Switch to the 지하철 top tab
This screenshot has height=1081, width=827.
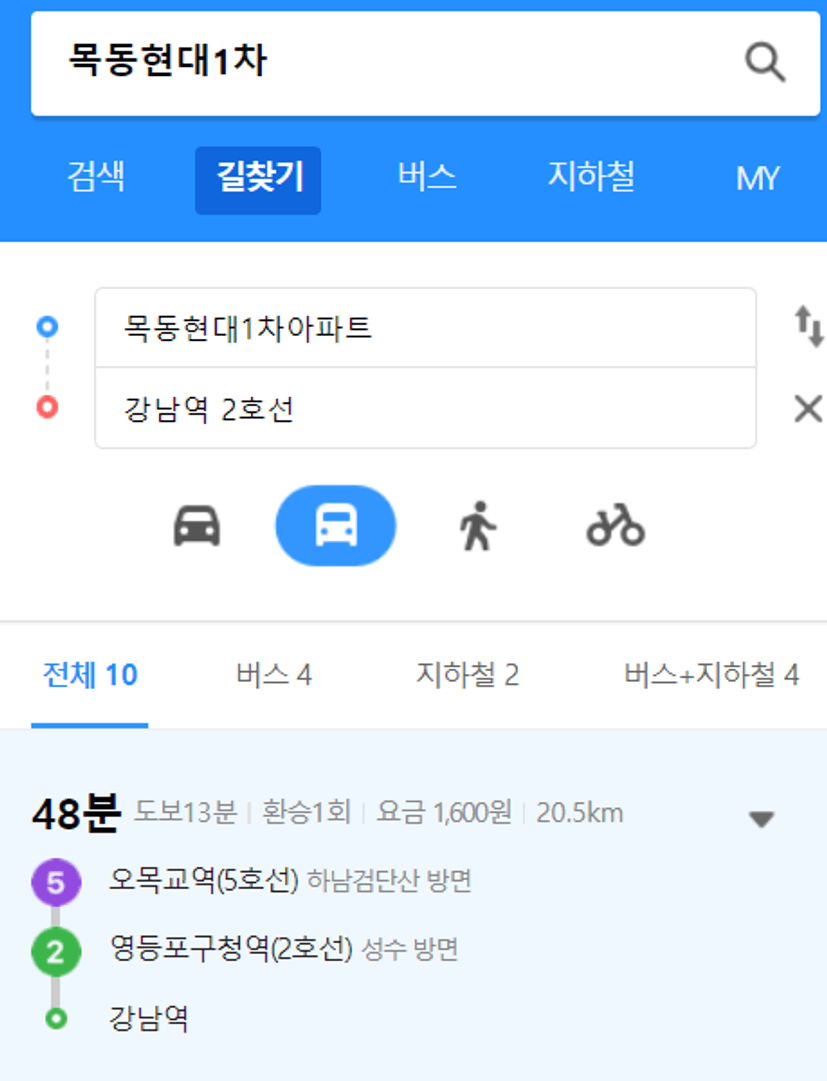click(591, 176)
